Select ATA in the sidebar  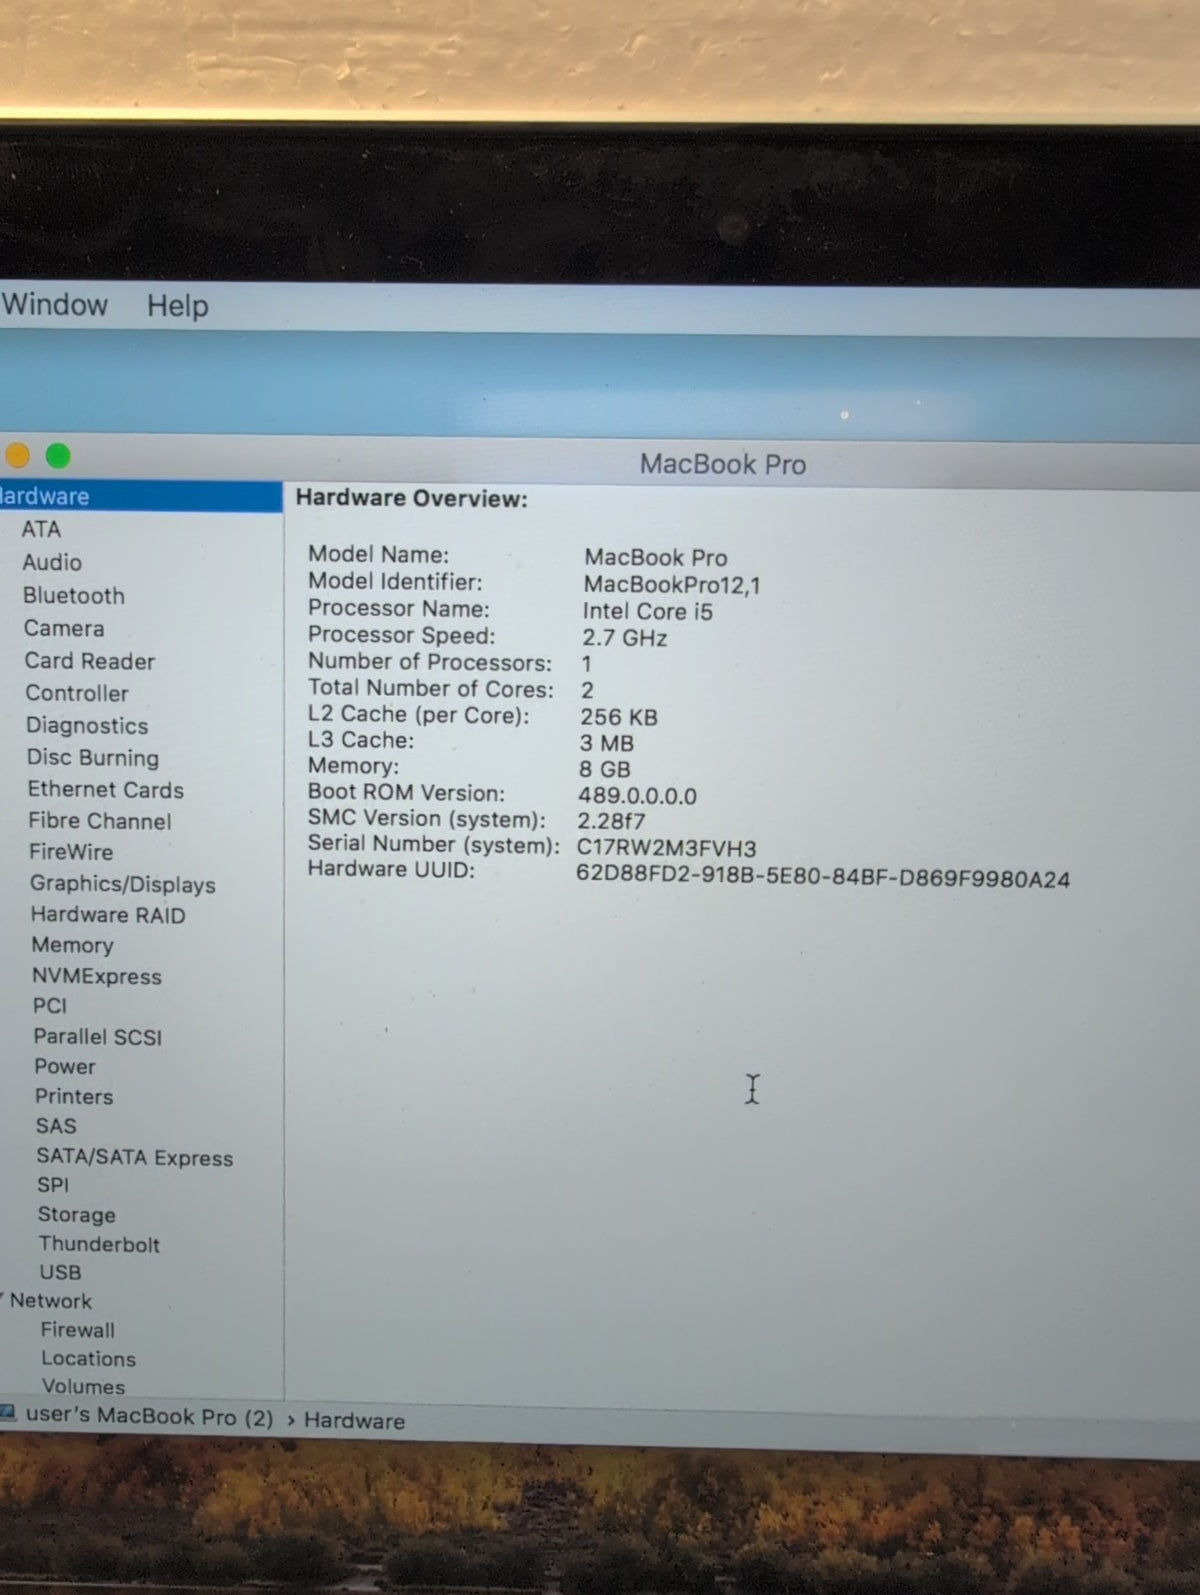click(41, 529)
